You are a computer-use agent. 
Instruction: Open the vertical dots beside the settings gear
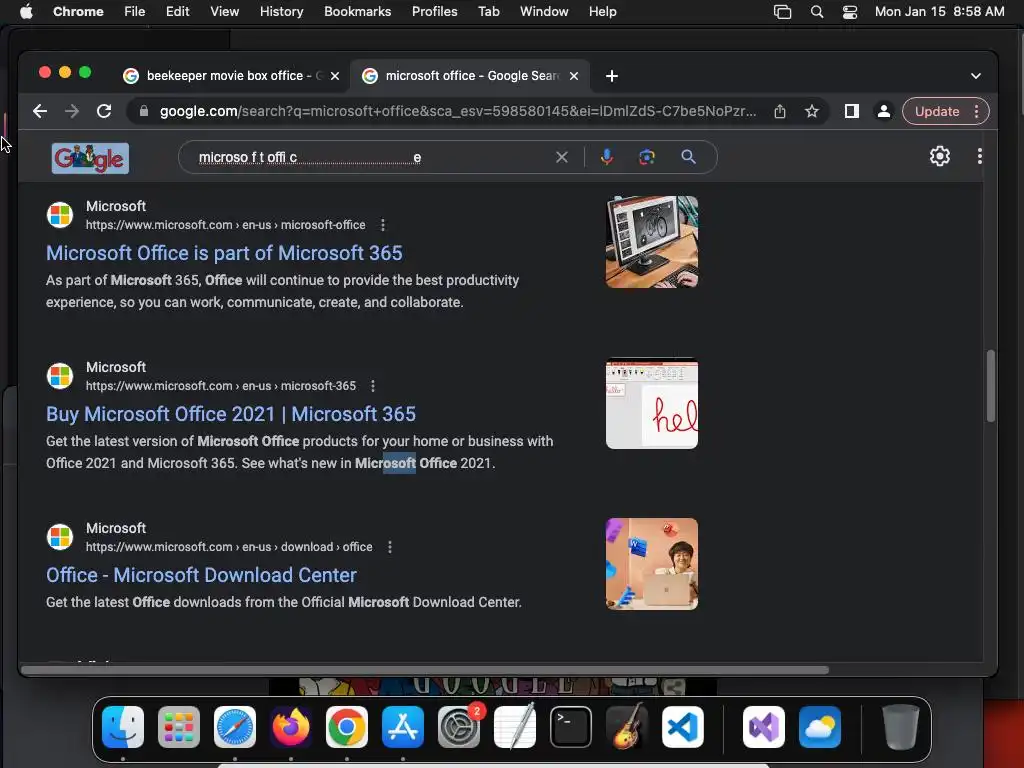tap(980, 156)
